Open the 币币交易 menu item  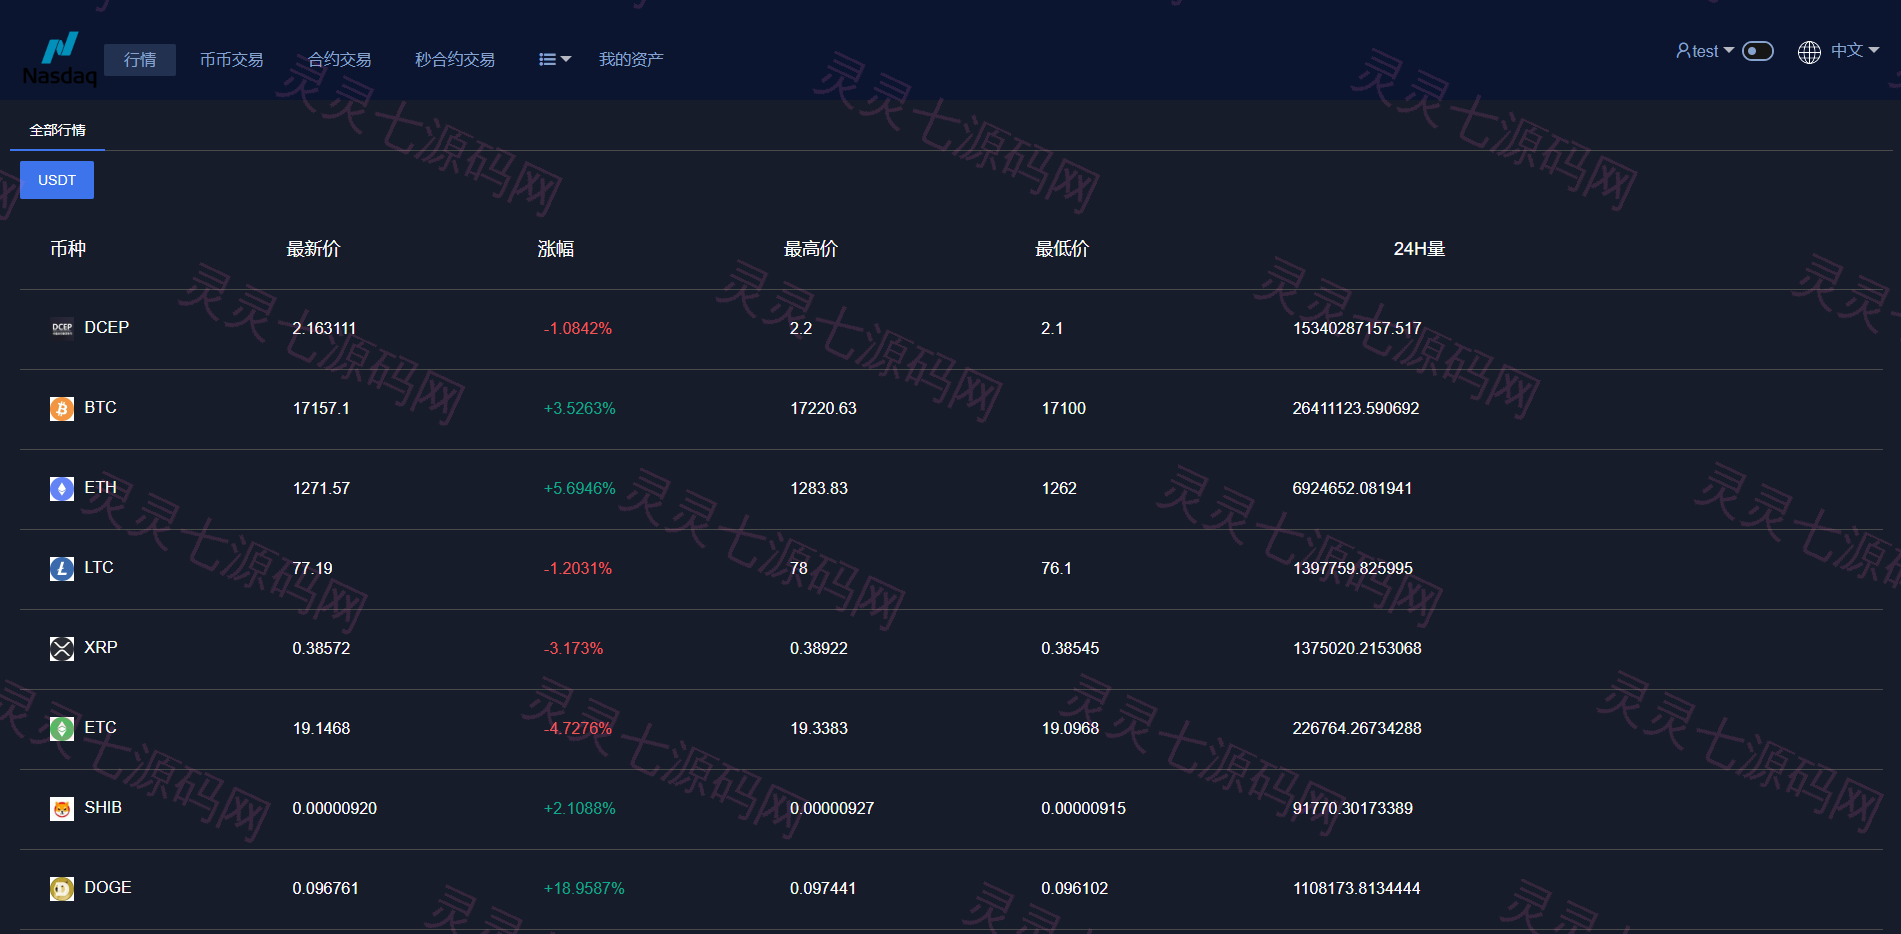click(x=231, y=60)
